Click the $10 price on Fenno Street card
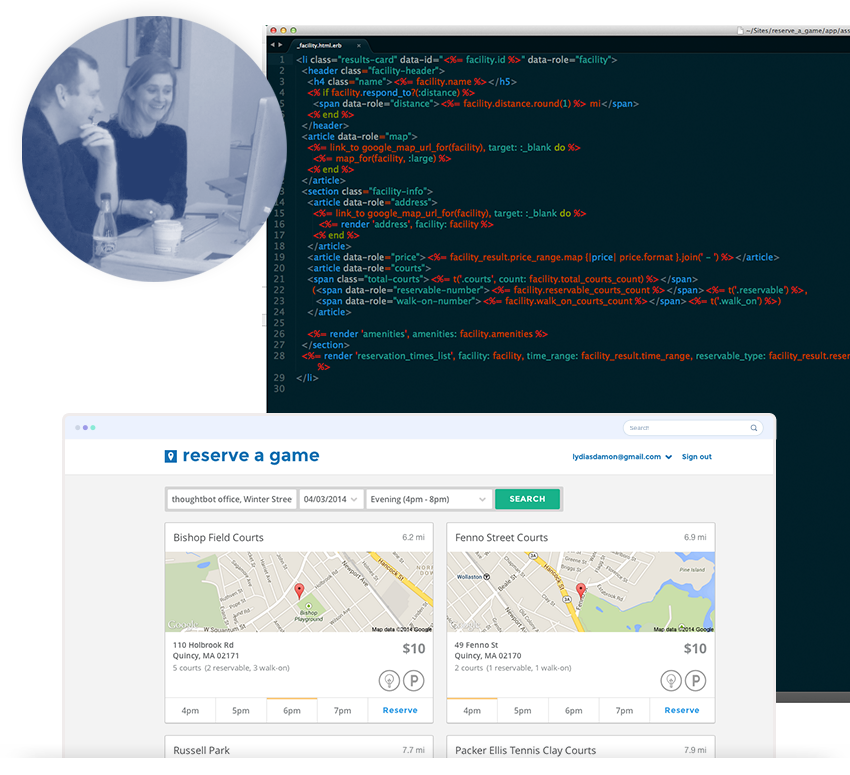The image size is (850, 775). [695, 649]
